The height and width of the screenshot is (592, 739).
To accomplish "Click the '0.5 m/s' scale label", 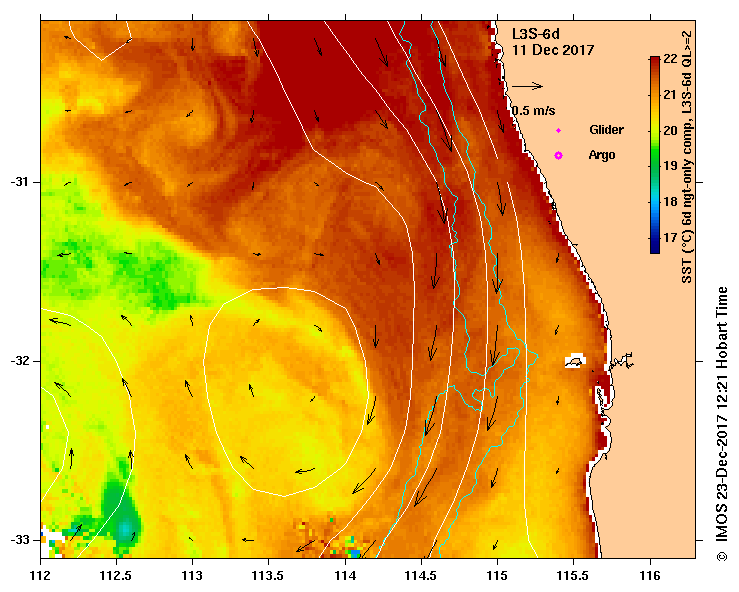I will pos(534,111).
